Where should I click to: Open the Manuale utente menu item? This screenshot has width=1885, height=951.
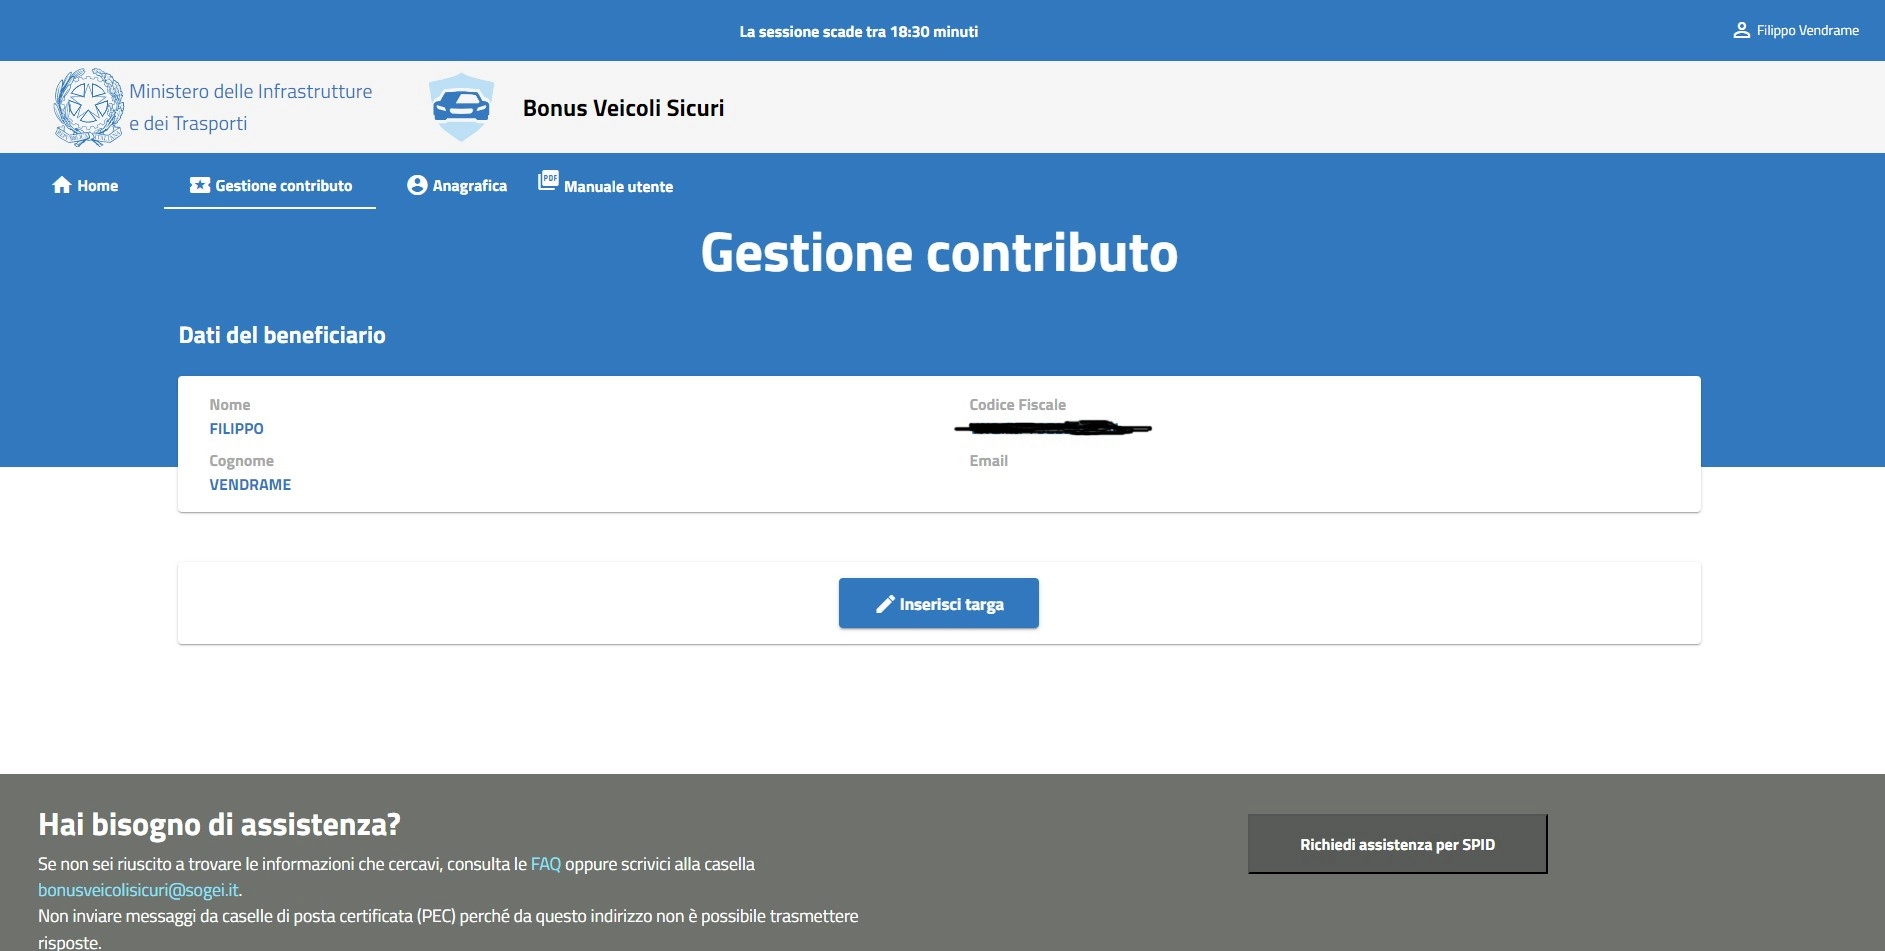pyautogui.click(x=618, y=187)
